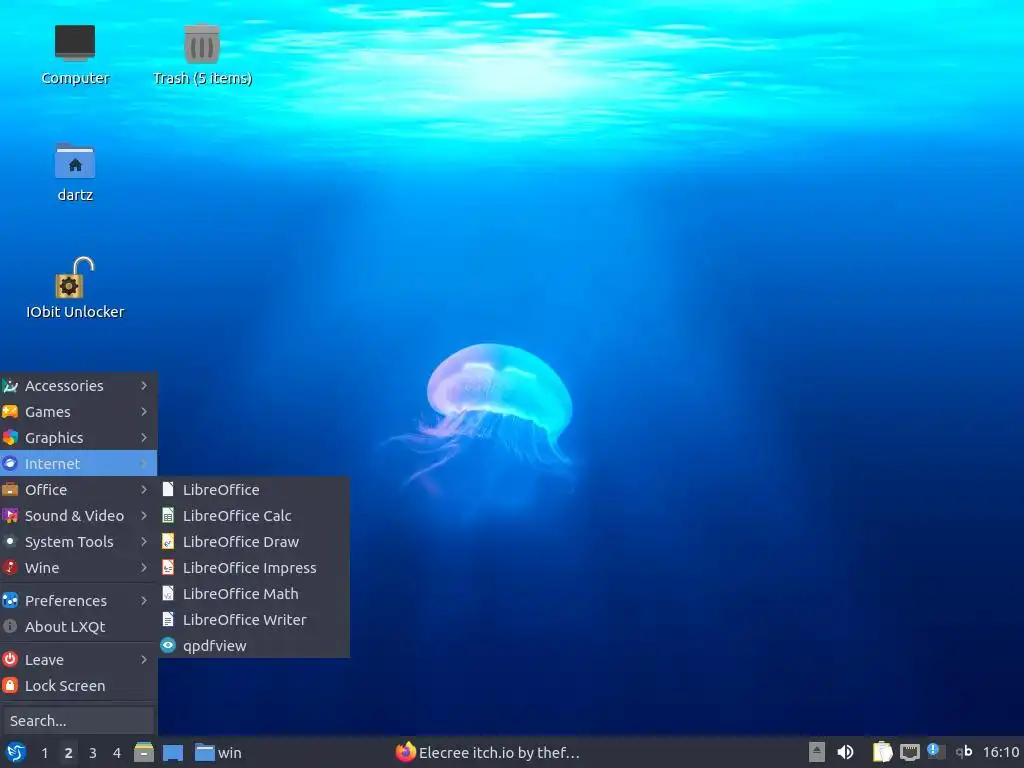
Task: Open the Preferences submenu
Action: point(78,601)
